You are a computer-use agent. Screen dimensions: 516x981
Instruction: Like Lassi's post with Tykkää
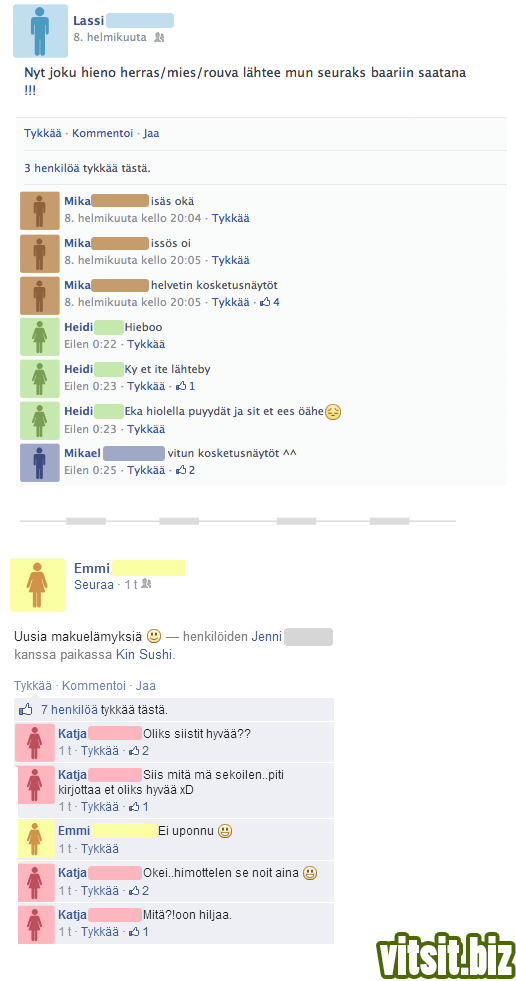click(x=43, y=133)
